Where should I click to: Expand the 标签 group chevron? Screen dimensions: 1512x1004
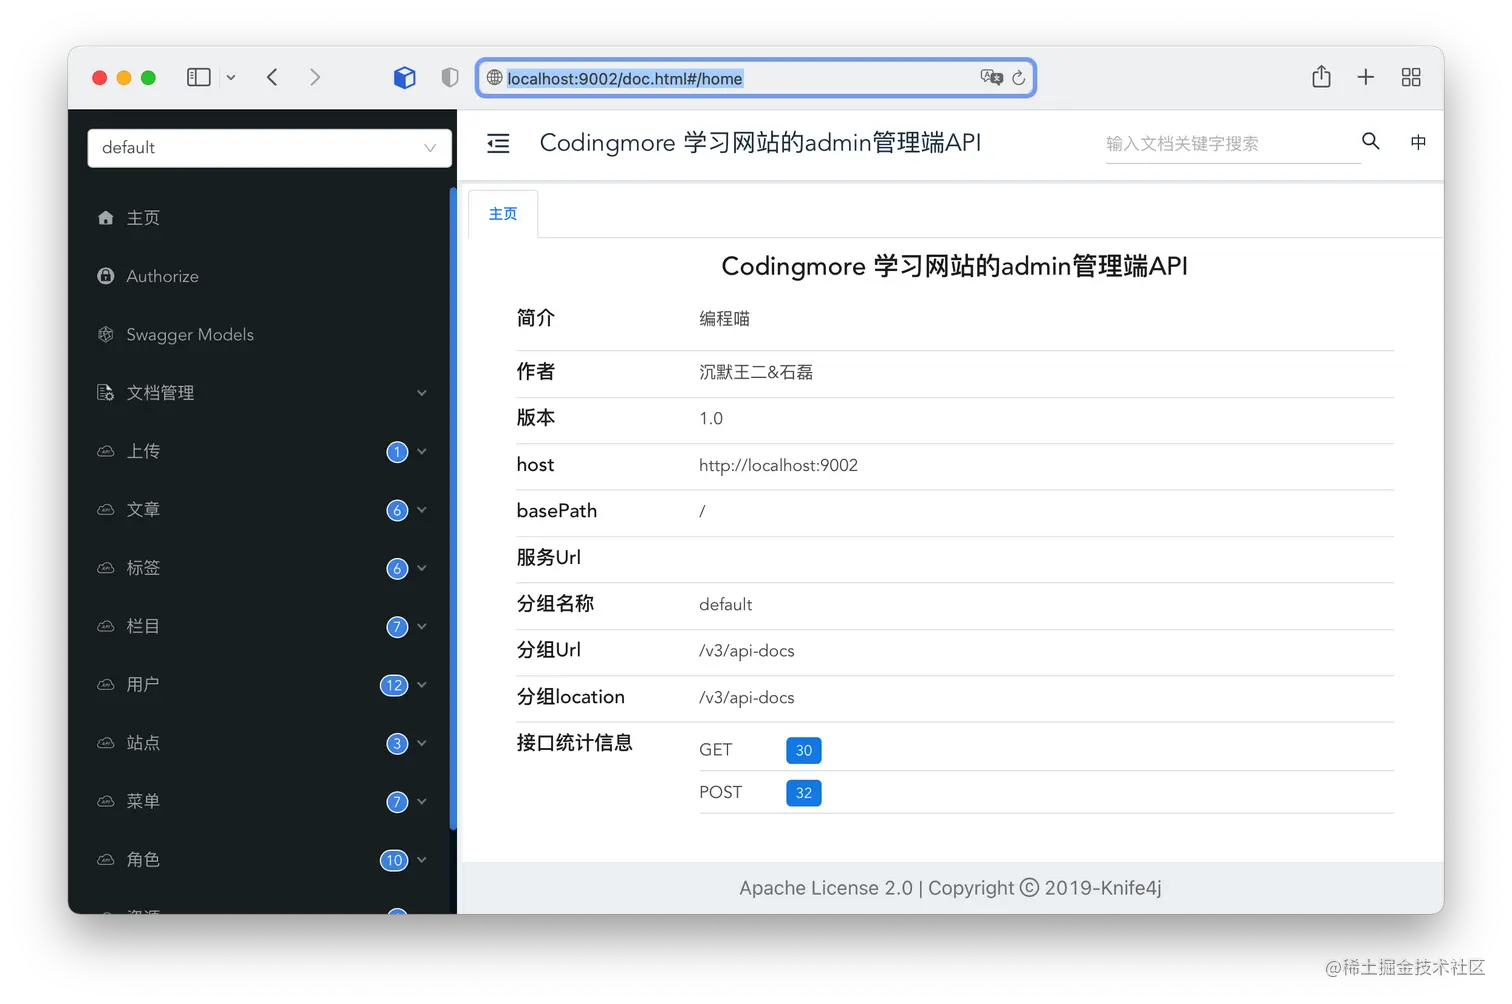pos(422,568)
